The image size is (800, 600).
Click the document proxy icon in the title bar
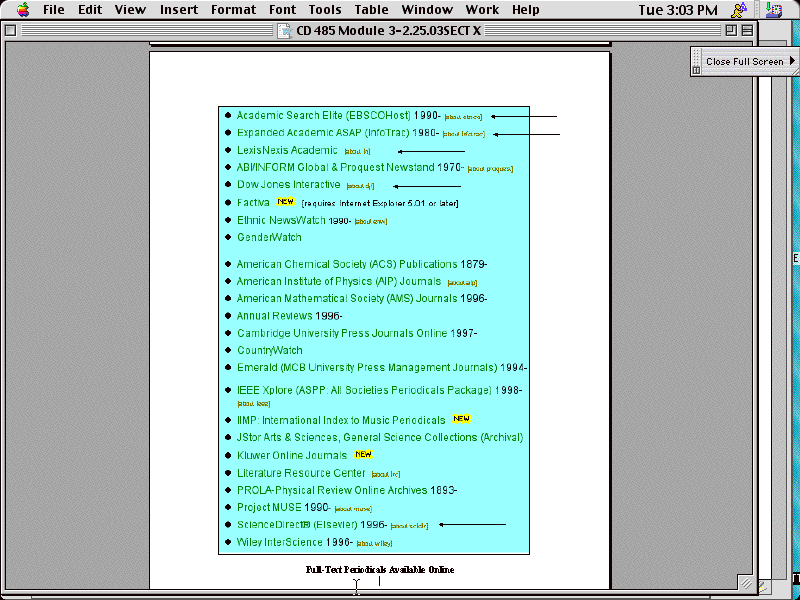pyautogui.click(x=284, y=31)
